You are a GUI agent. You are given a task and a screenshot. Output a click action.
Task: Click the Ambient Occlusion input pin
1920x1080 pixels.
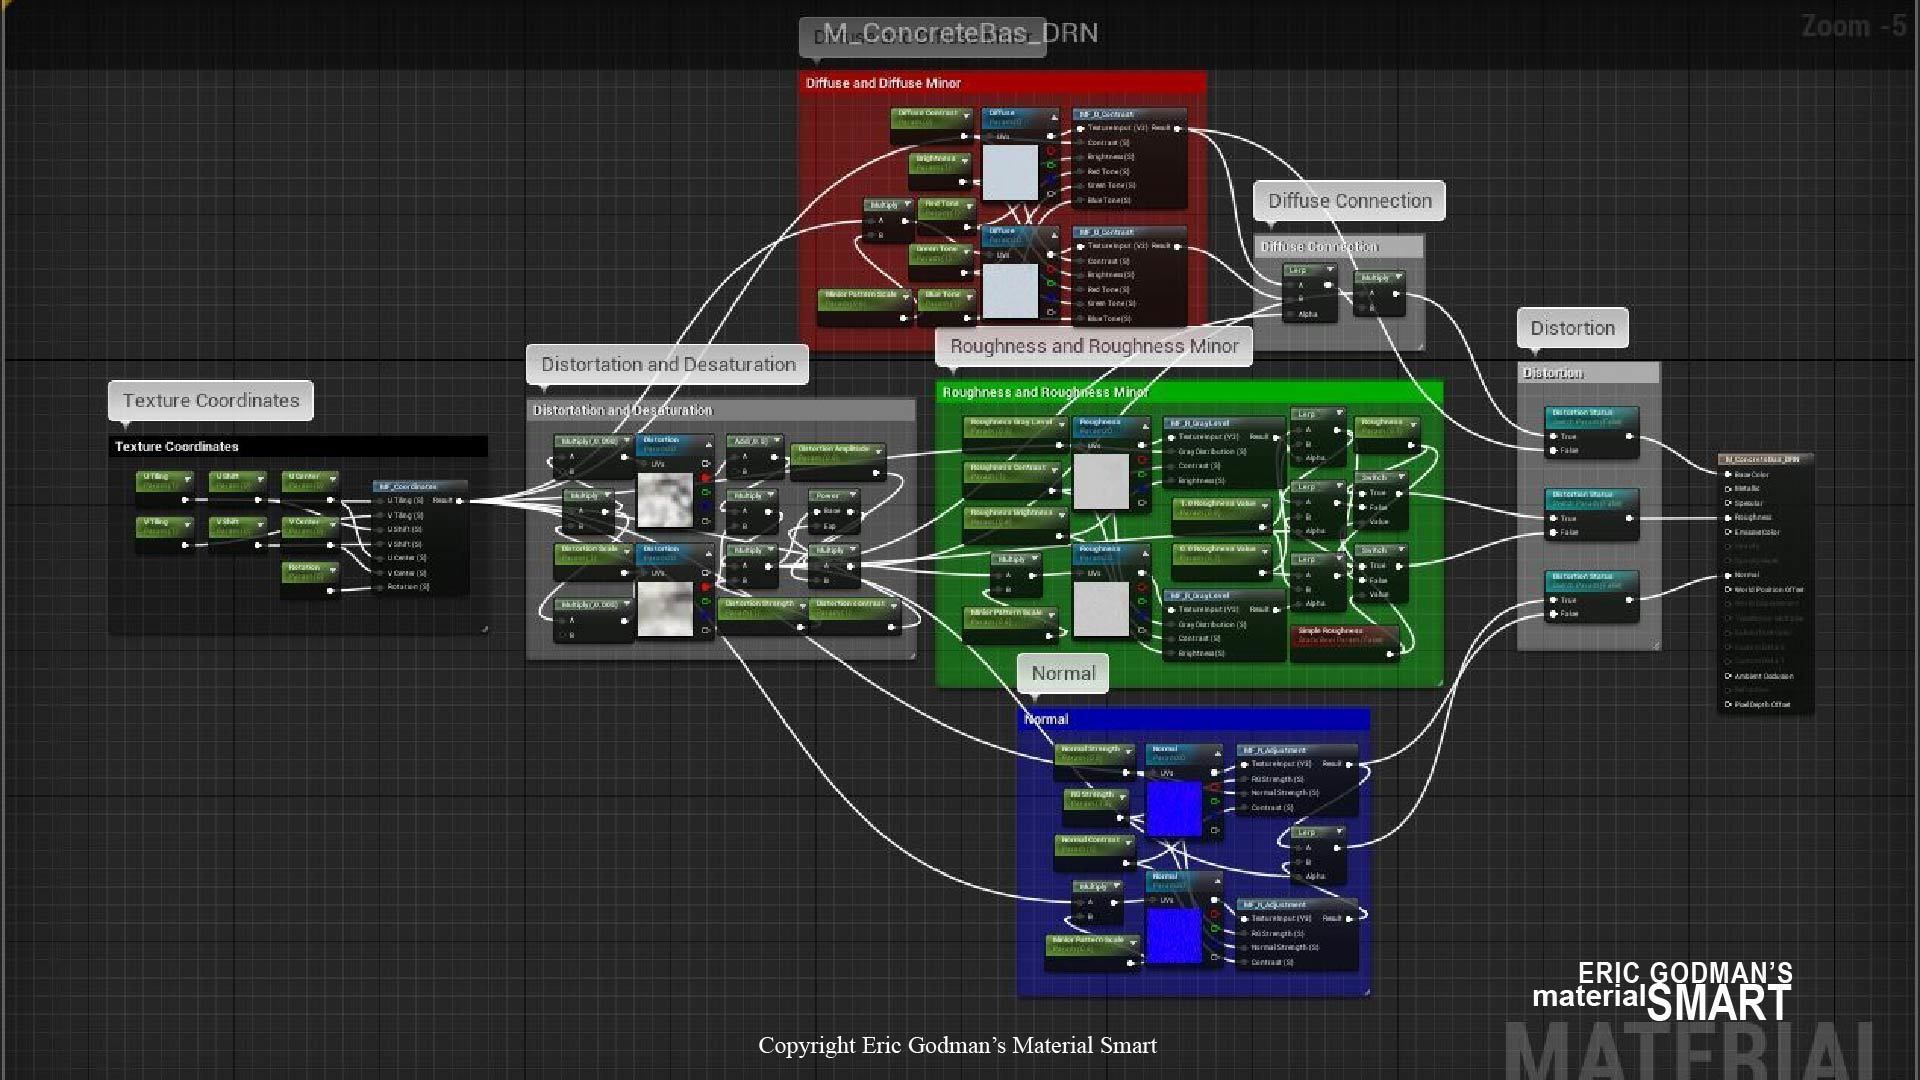tap(1728, 676)
